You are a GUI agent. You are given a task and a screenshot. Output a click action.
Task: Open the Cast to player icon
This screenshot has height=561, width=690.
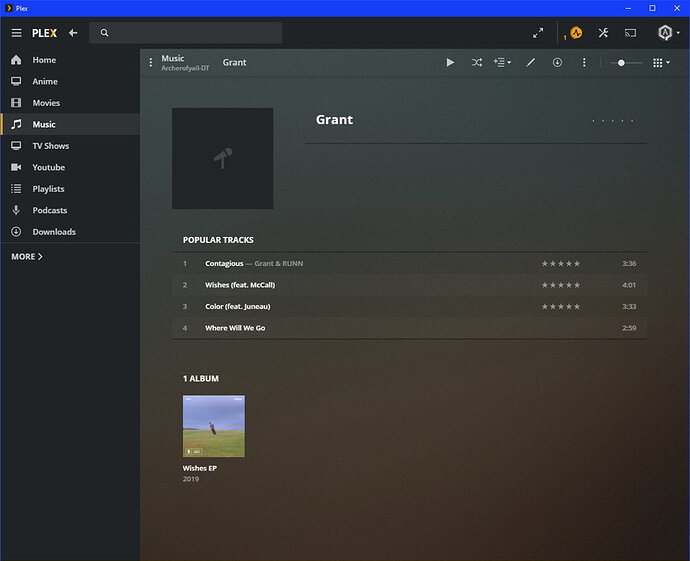631,33
